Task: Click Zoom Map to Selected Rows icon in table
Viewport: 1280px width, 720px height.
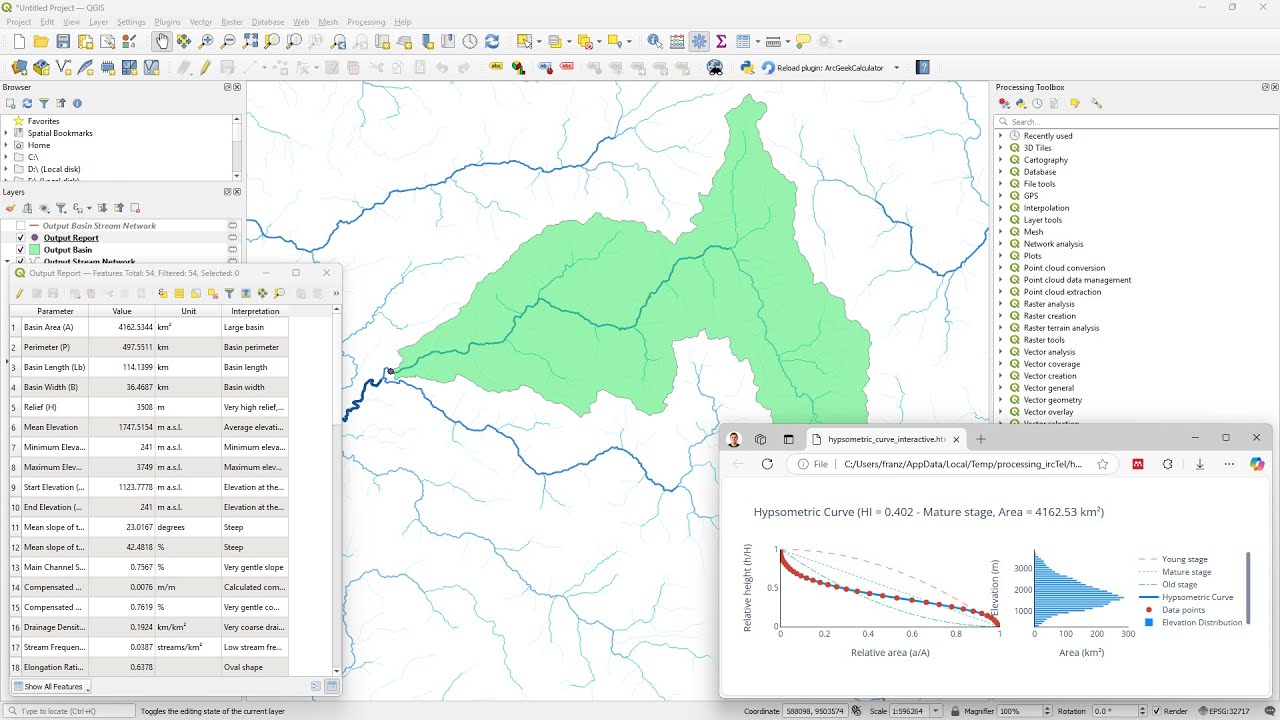Action: click(279, 293)
